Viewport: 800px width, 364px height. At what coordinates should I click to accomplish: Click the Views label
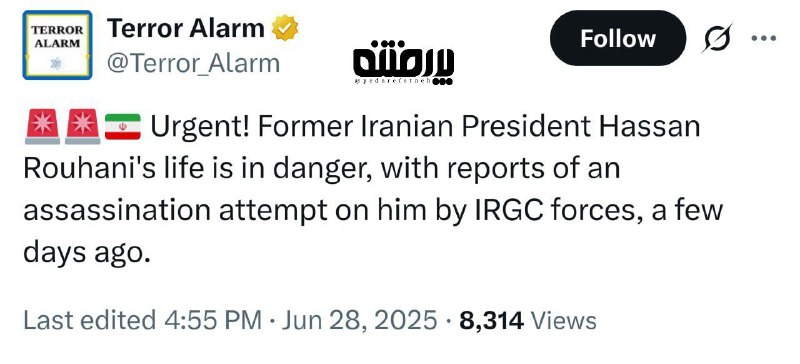click(564, 321)
